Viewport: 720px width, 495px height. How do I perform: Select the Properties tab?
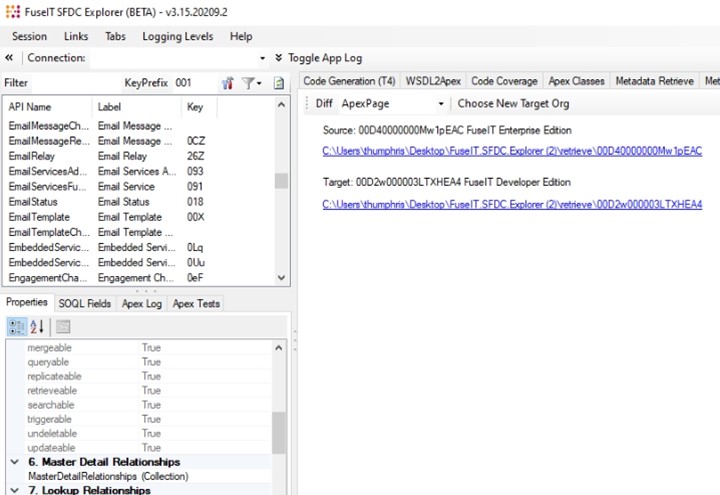point(27,302)
